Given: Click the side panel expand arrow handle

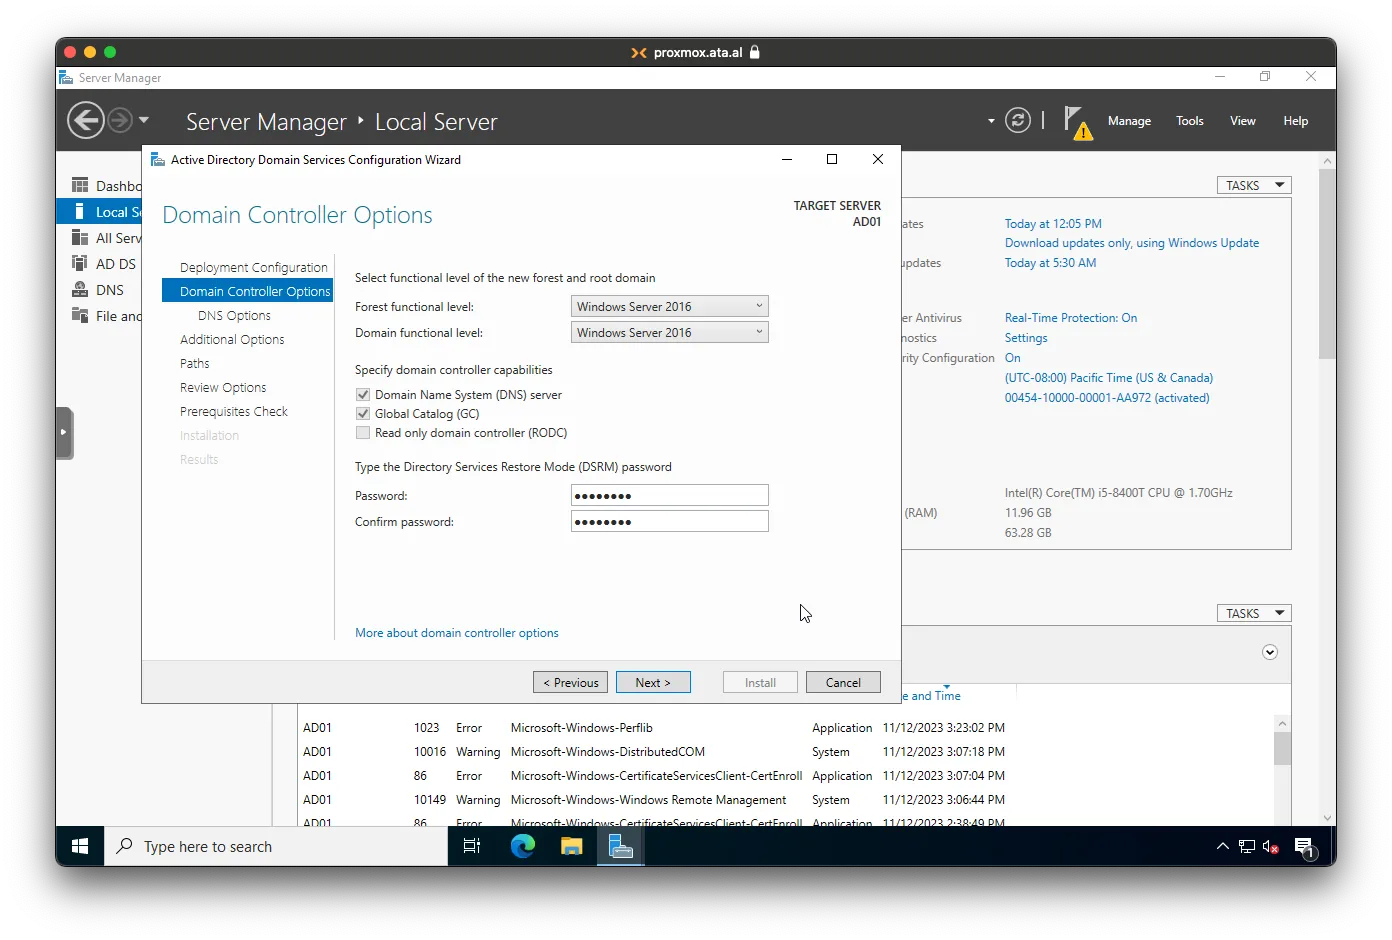Looking at the screenshot, I should (x=65, y=433).
